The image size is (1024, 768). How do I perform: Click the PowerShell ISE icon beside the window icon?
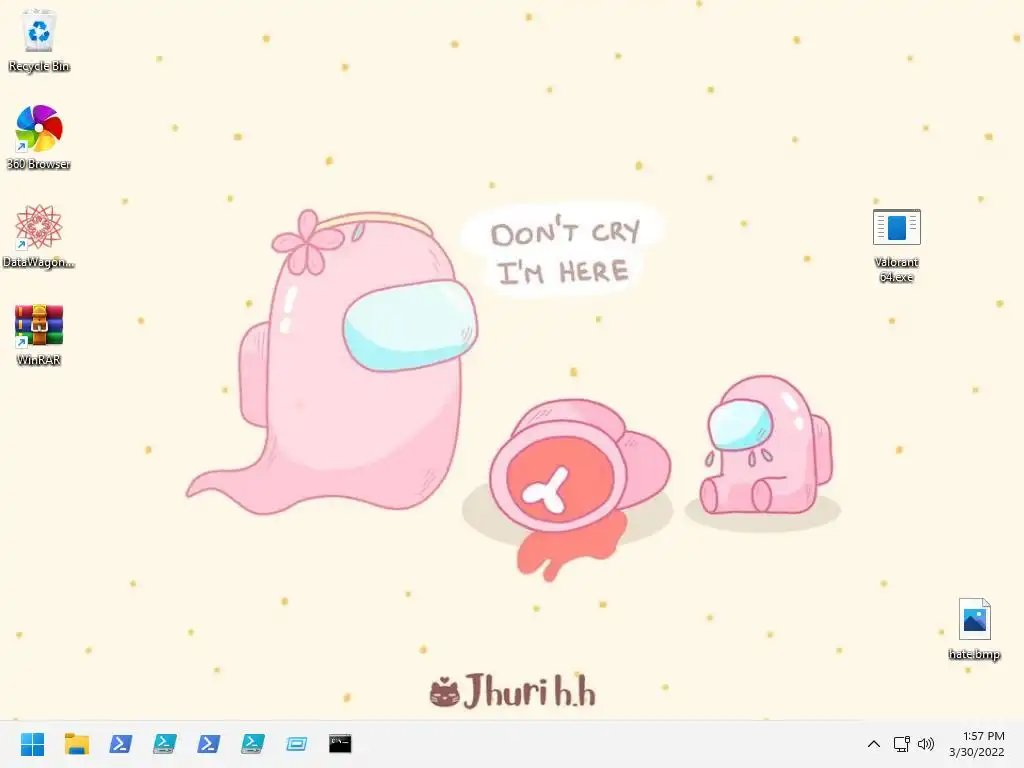[252, 744]
